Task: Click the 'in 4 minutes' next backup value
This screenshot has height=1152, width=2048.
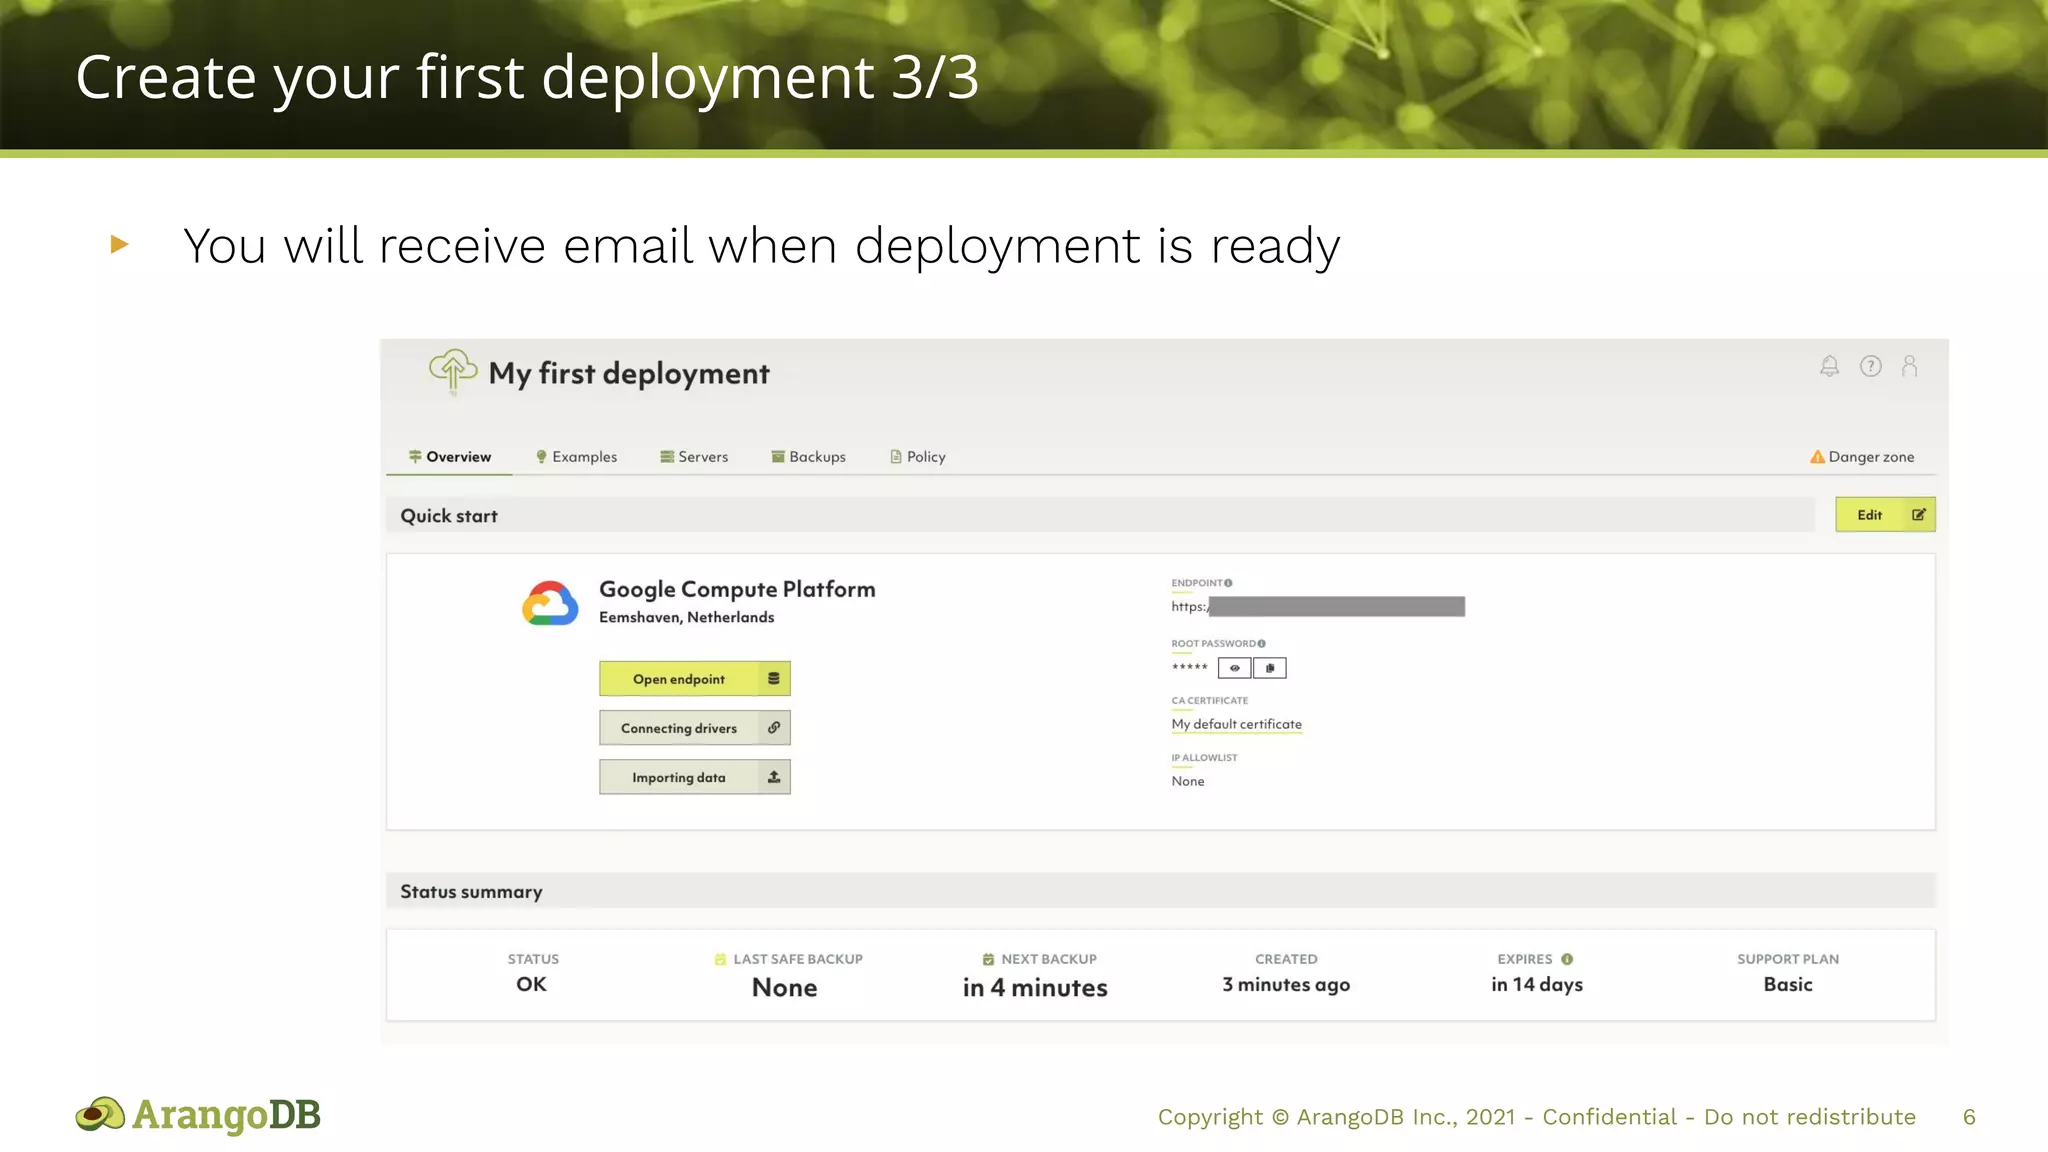Action: [x=1035, y=987]
